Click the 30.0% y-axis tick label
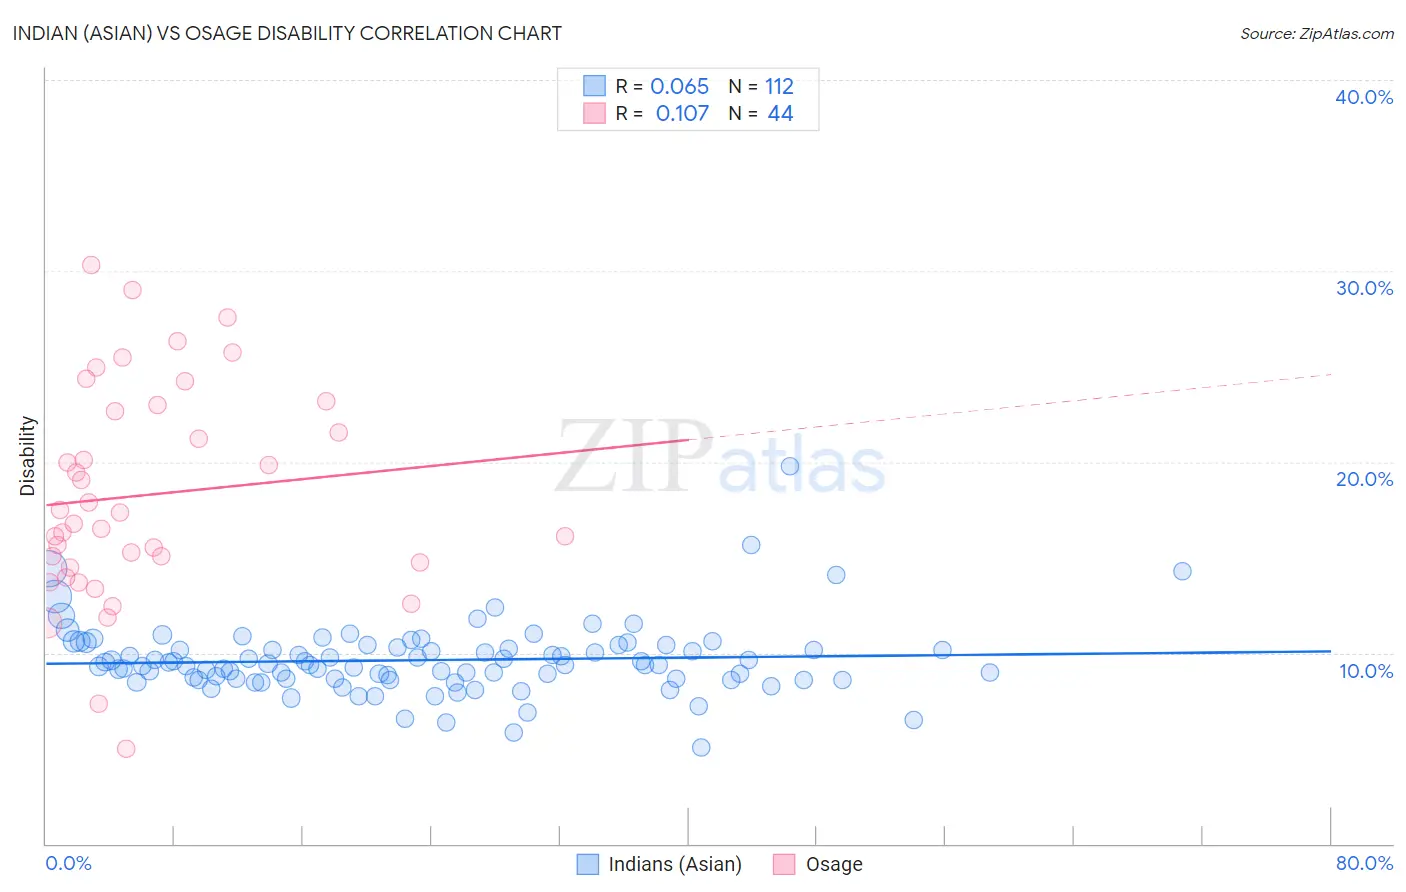Screen dimensions: 1406x892 click(1364, 288)
